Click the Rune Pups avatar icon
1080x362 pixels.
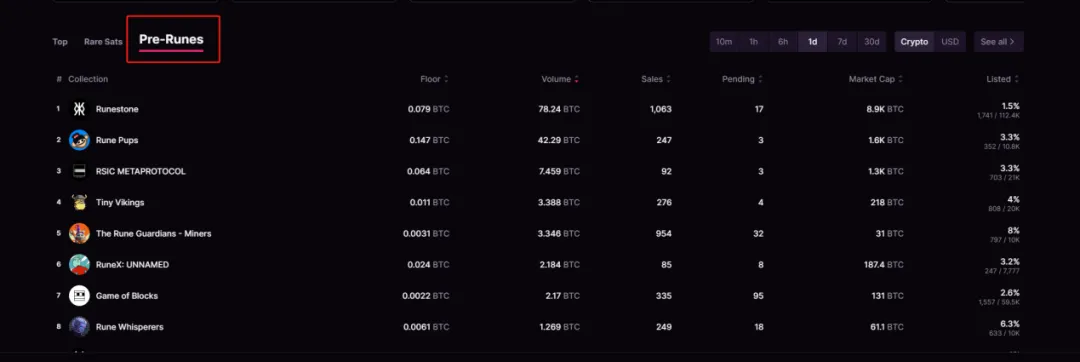coord(79,140)
